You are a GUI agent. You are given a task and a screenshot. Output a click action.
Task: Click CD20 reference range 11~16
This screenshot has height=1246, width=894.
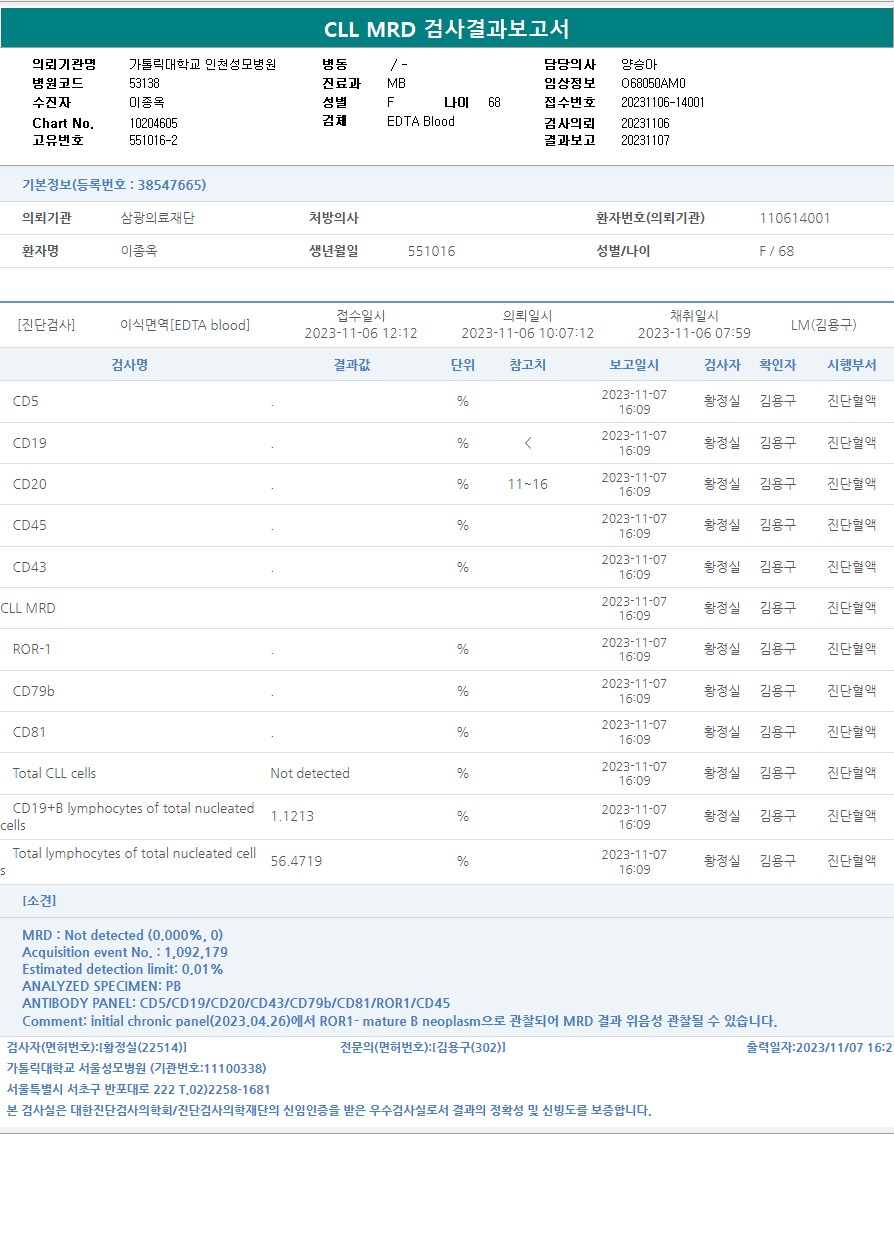pos(528,484)
